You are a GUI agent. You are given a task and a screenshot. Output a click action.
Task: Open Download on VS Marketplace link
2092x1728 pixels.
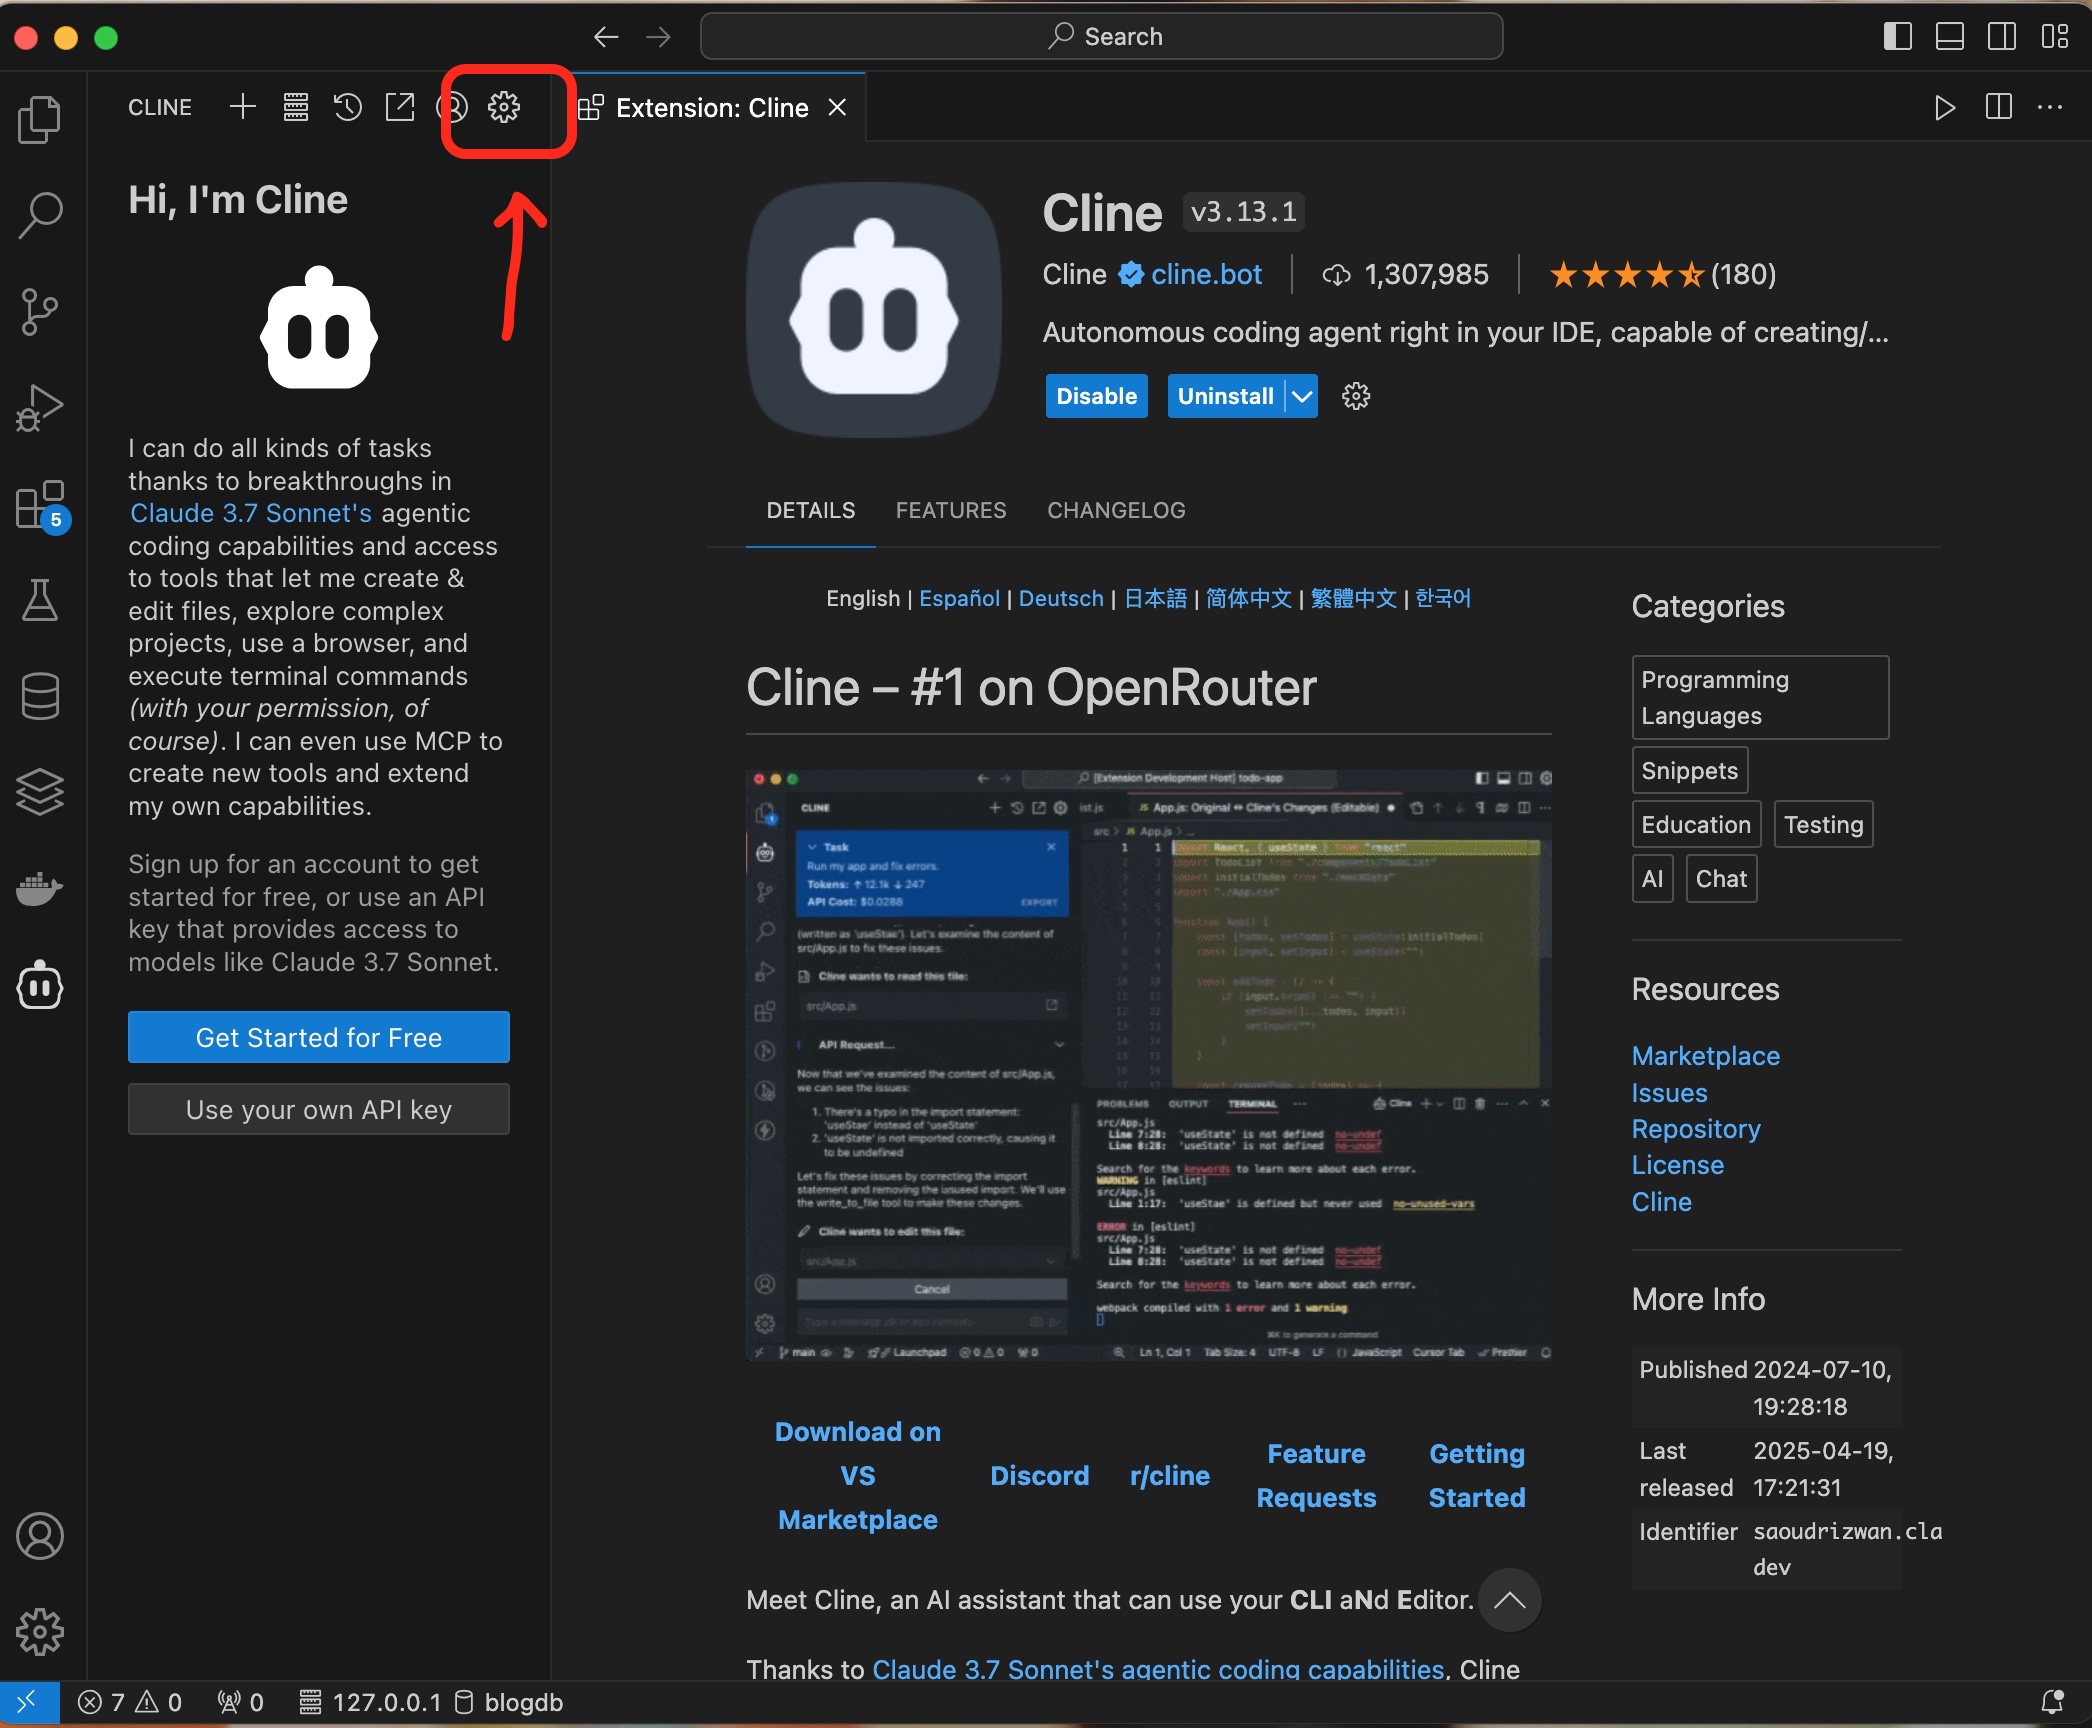[858, 1476]
